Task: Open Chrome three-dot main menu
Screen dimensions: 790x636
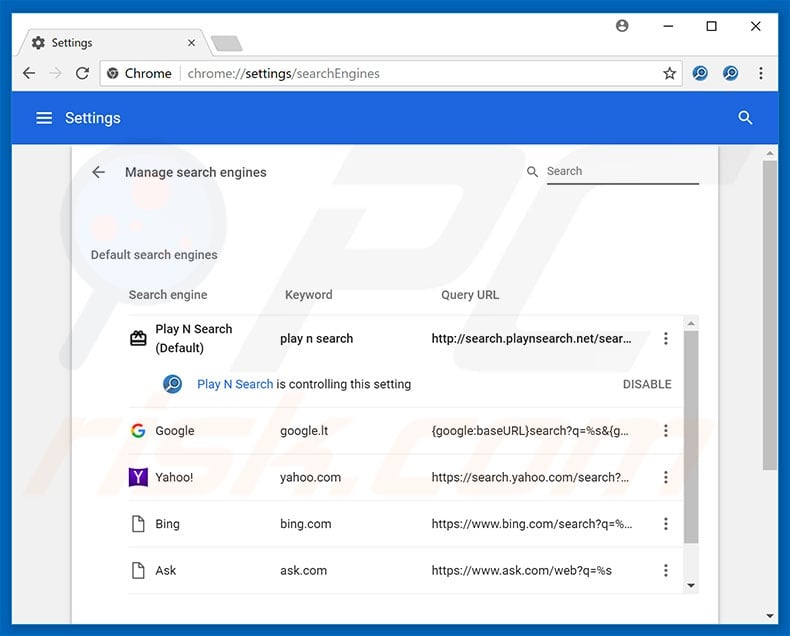Action: pyautogui.click(x=761, y=74)
